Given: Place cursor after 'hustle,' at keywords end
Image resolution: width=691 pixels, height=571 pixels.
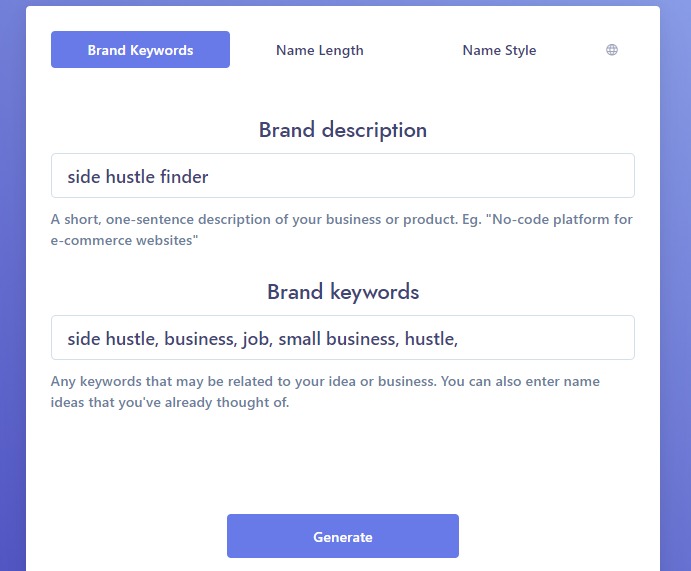Looking at the screenshot, I should [460, 339].
